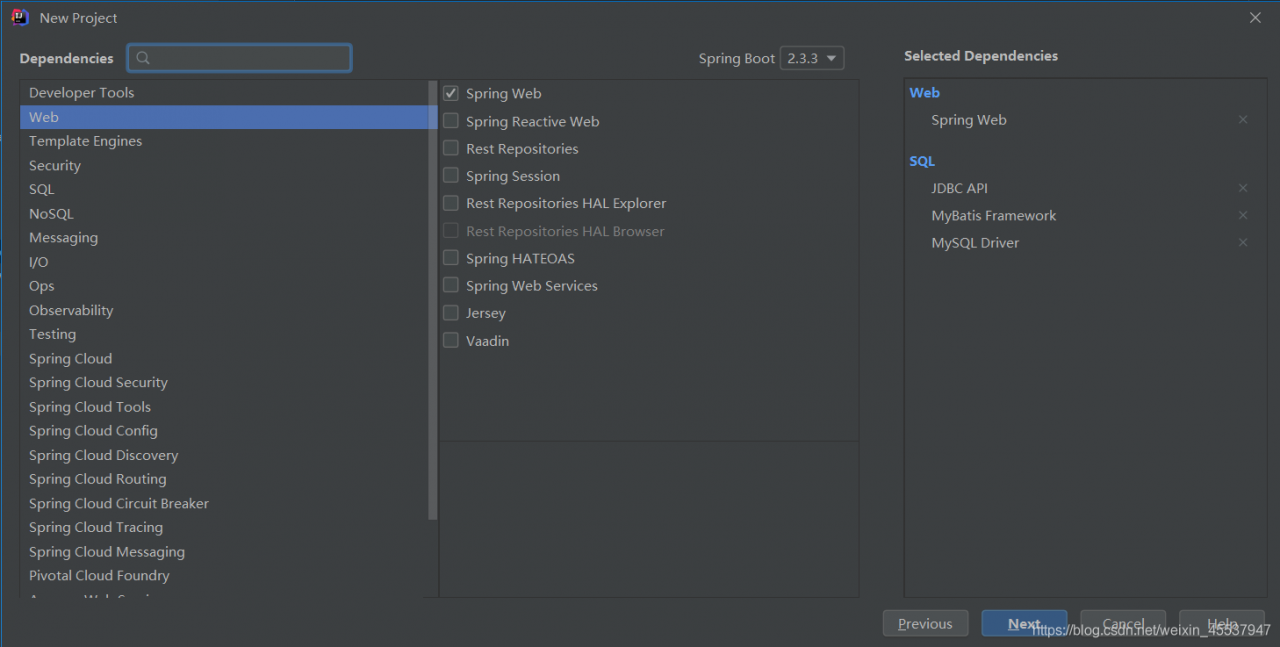This screenshot has width=1280, height=647.
Task: Click disabled Rest Repositories HAL Browser checkbox
Action: 451,231
